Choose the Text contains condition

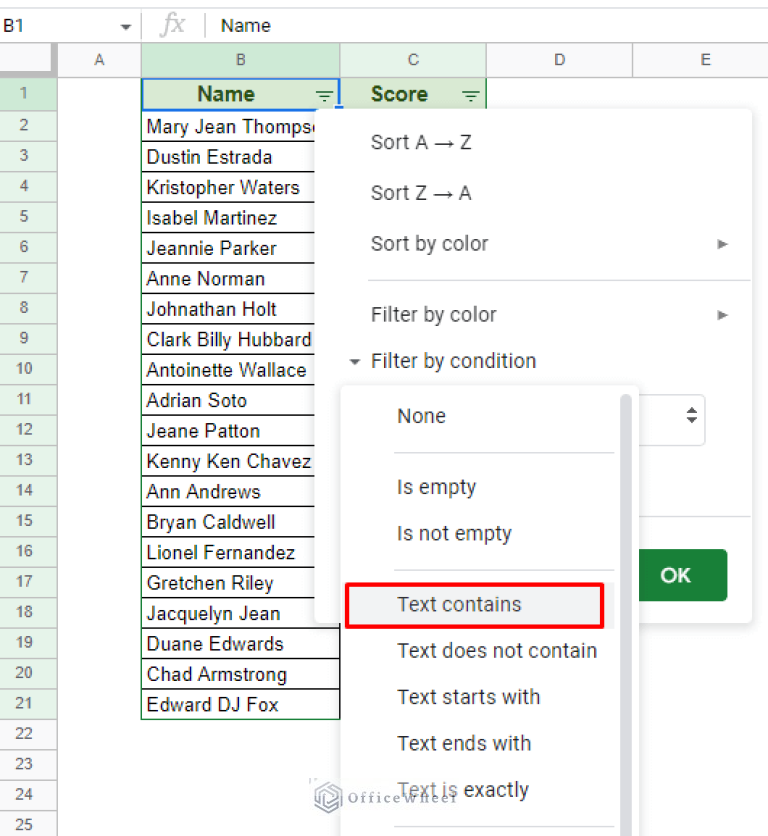pyautogui.click(x=459, y=604)
